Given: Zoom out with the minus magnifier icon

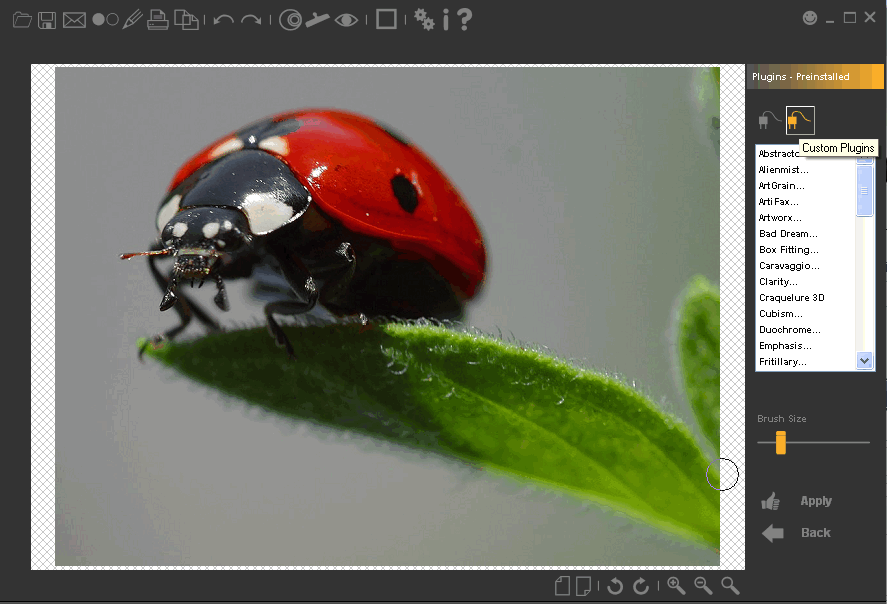Looking at the screenshot, I should [703, 586].
